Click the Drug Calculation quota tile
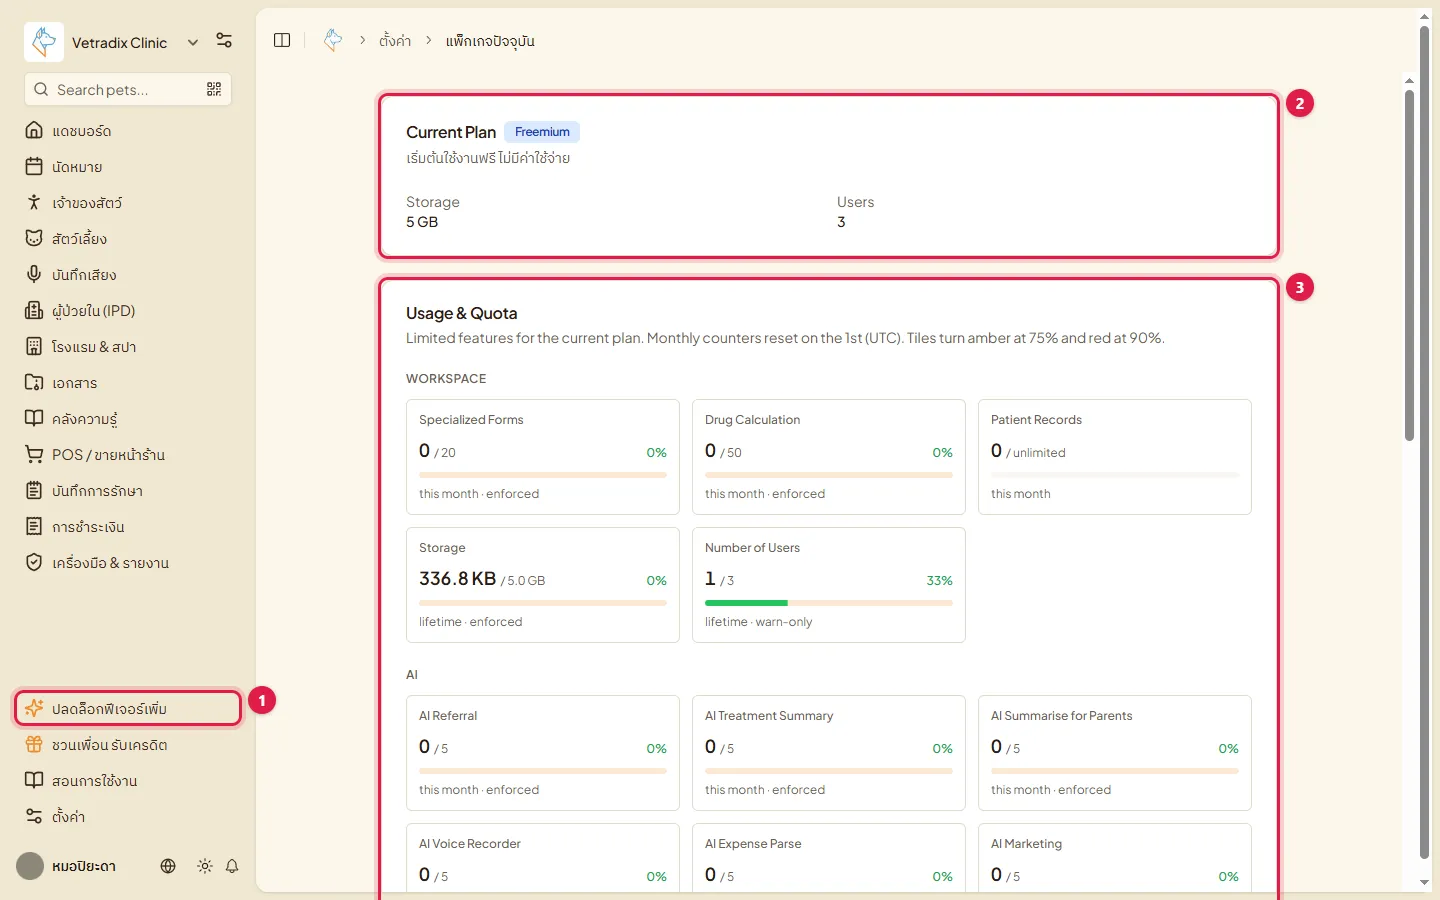This screenshot has width=1440, height=900. point(829,457)
